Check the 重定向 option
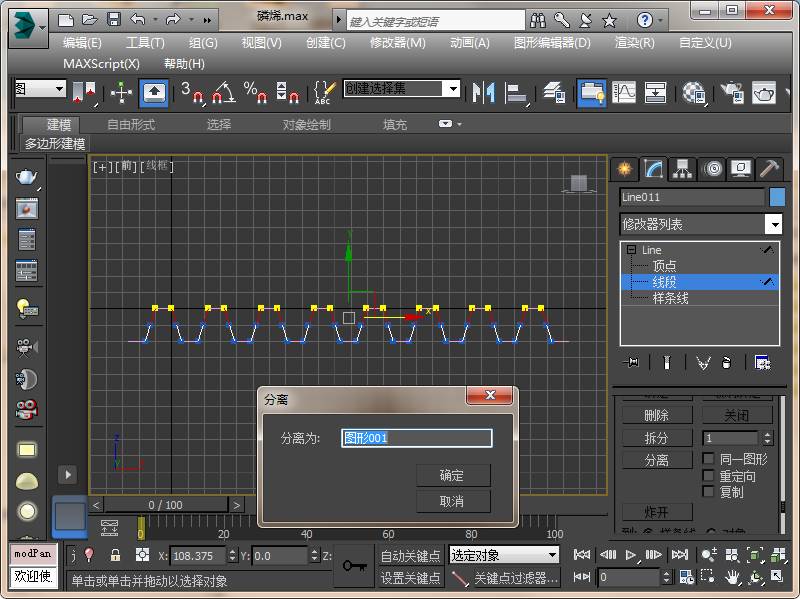 (x=708, y=476)
